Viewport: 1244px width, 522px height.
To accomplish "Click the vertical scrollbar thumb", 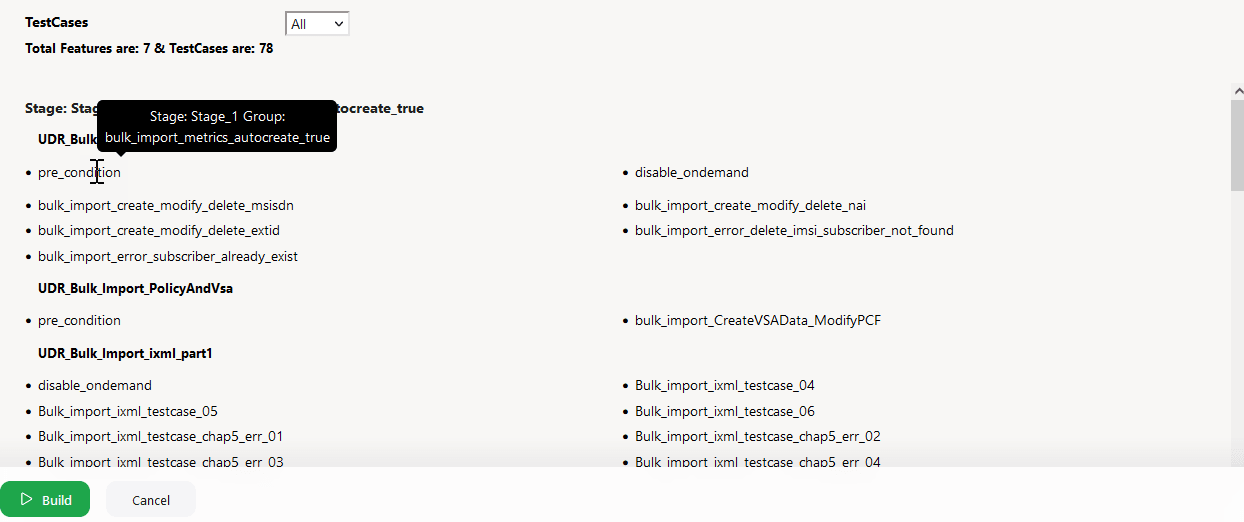I will [1237, 145].
